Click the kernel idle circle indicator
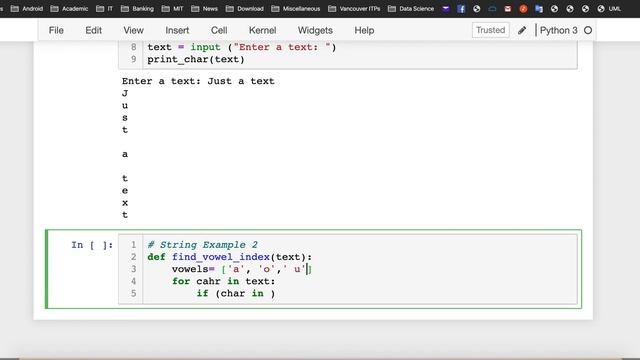 click(588, 30)
